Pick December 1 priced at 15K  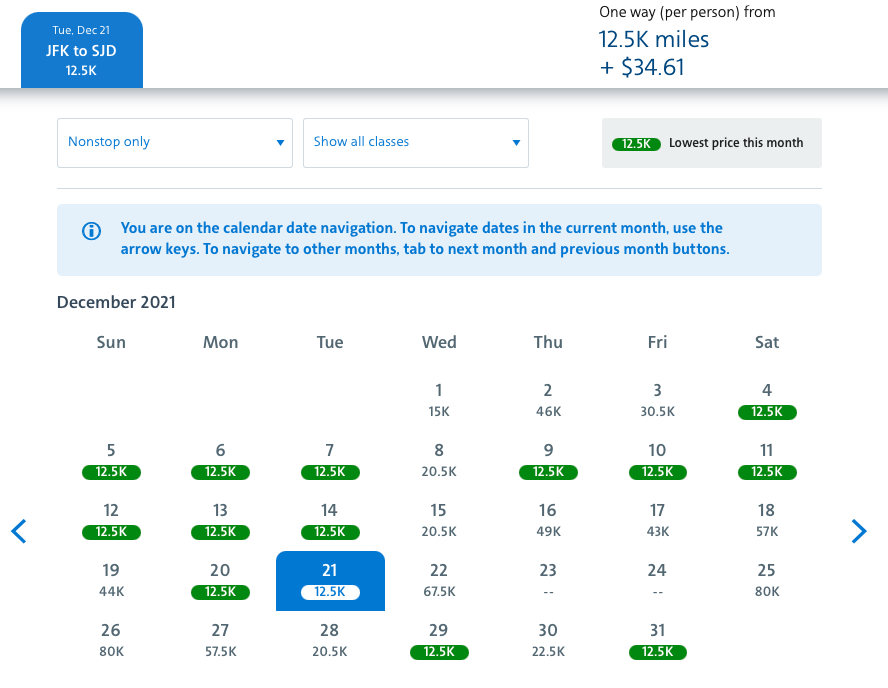point(439,400)
